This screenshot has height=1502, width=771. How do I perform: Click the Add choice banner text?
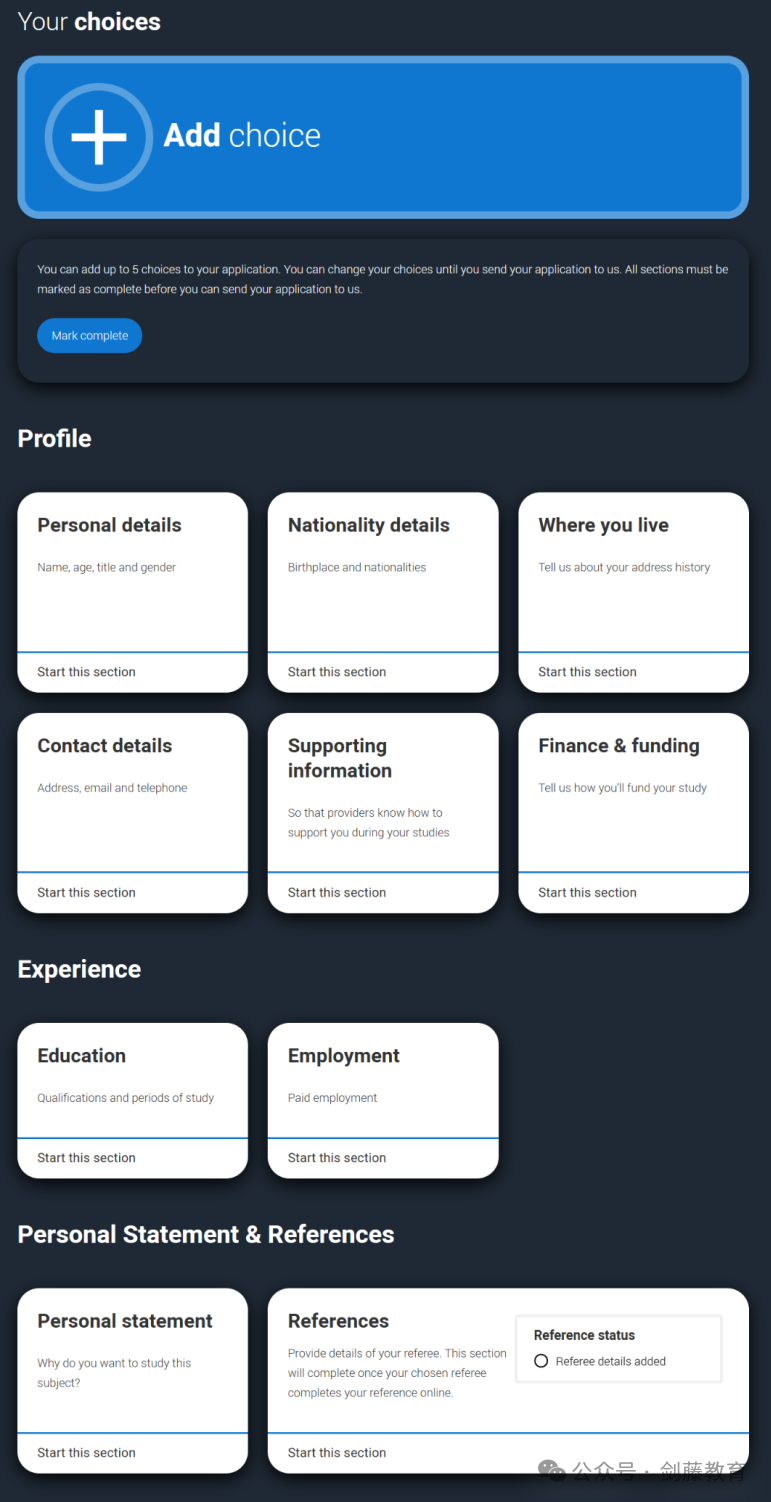click(x=242, y=136)
